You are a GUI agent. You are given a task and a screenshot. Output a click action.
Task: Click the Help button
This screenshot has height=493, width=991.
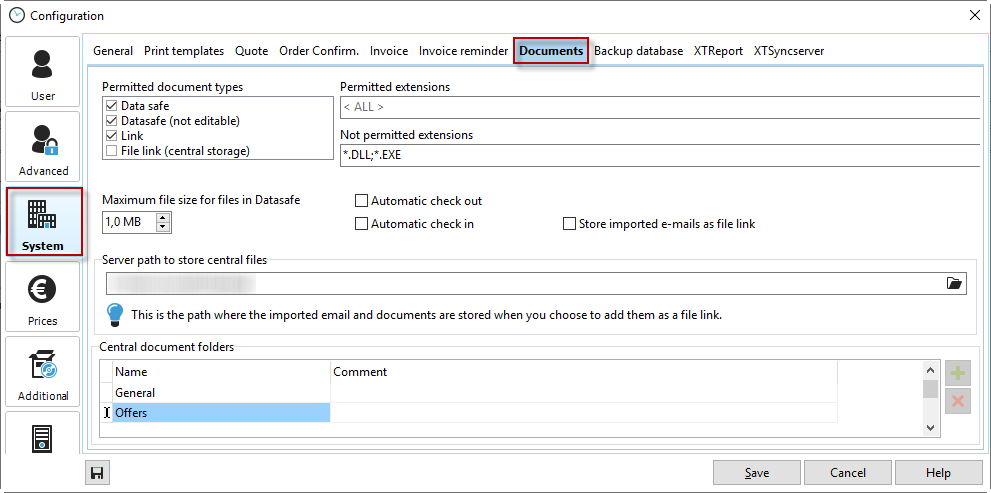pos(938,473)
